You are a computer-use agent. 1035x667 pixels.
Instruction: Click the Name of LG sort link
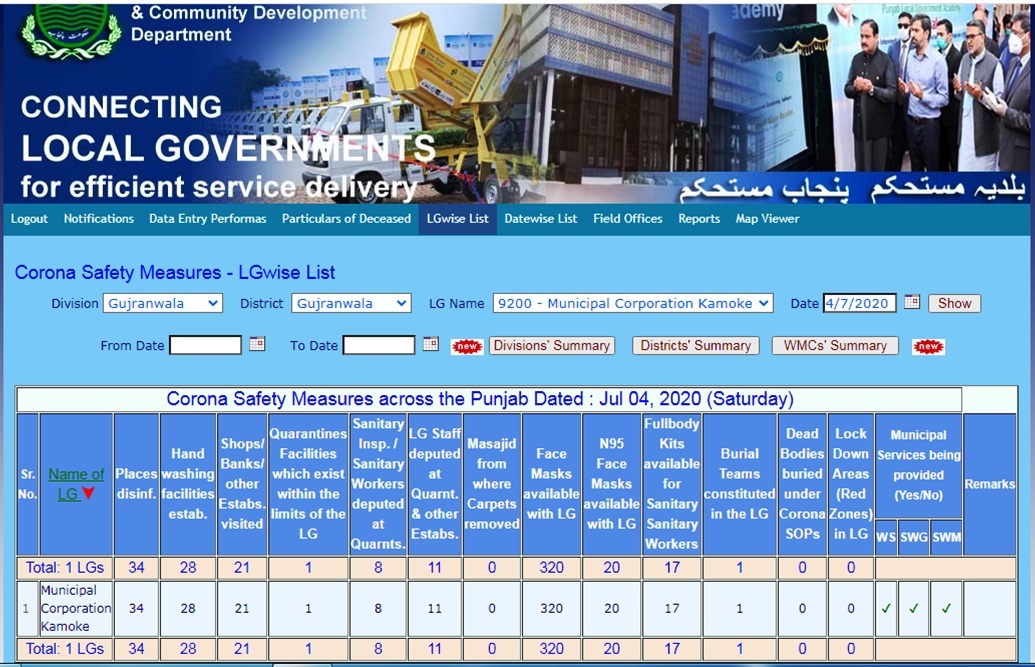(76, 483)
